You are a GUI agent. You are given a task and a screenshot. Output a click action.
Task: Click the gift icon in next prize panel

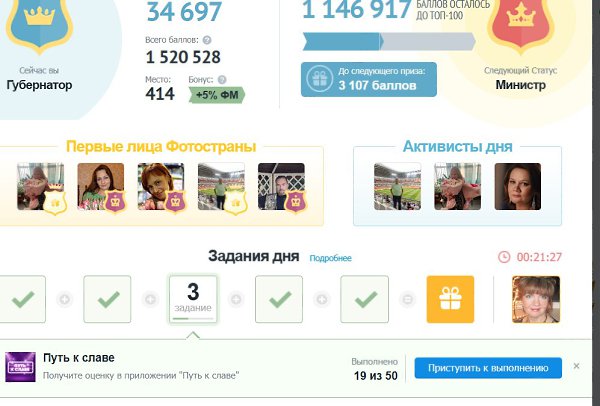coord(320,79)
